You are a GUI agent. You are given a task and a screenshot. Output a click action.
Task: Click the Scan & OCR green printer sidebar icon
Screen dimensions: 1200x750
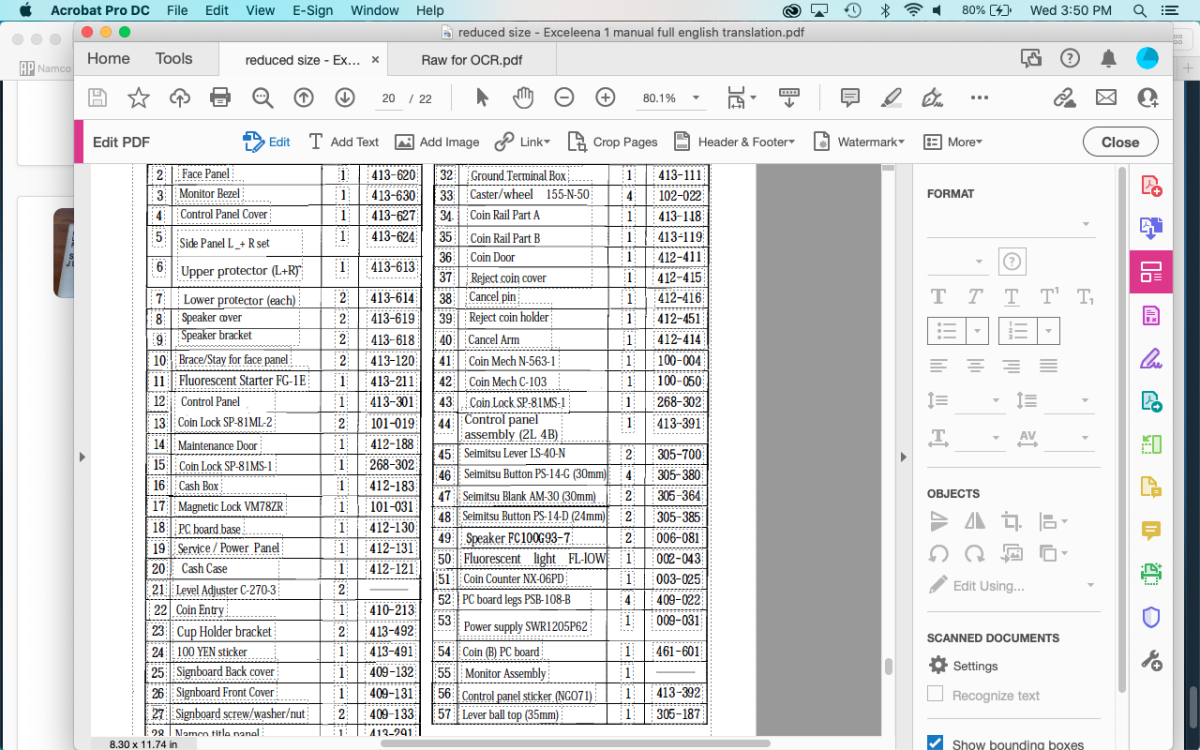click(1150, 574)
